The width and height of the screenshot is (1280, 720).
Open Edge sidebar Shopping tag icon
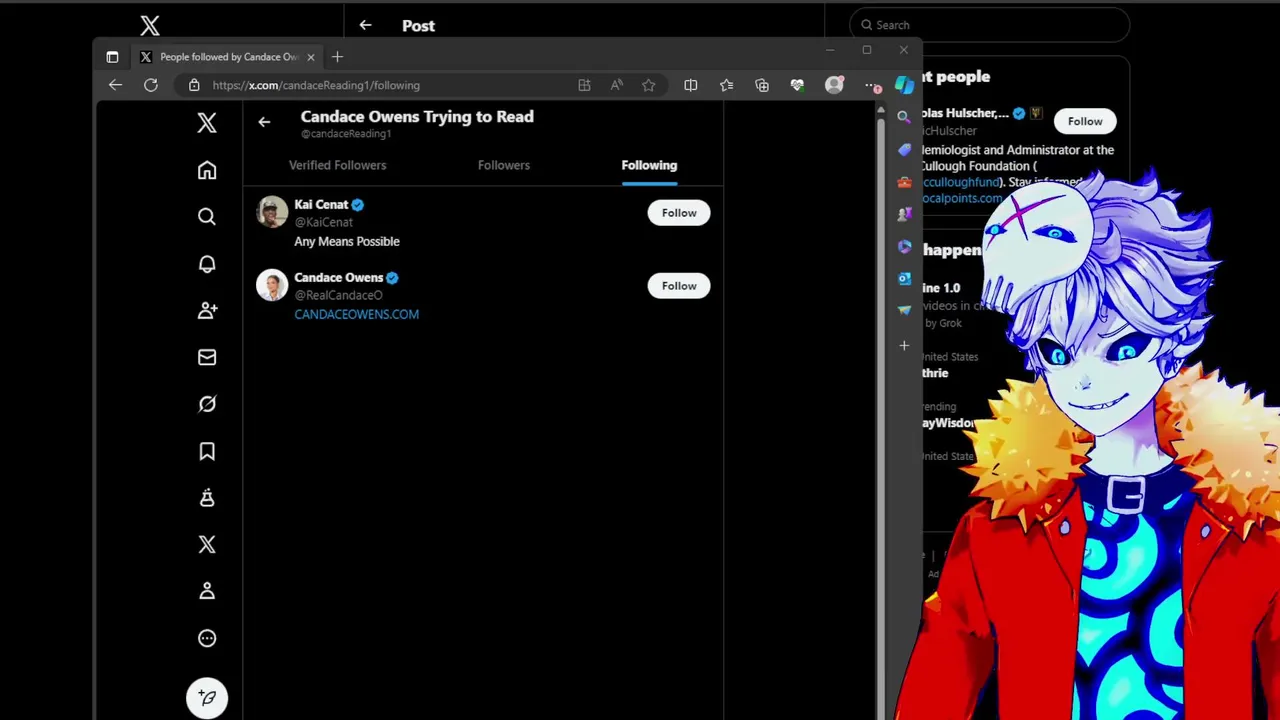pyautogui.click(x=904, y=150)
